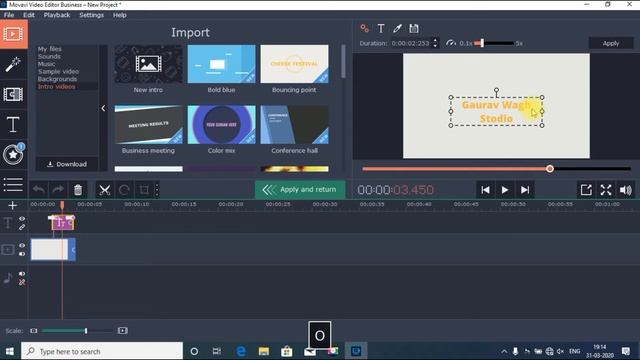Image resolution: width=640 pixels, height=360 pixels.
Task: Click the save preset icon above preview
Action: click(414, 28)
